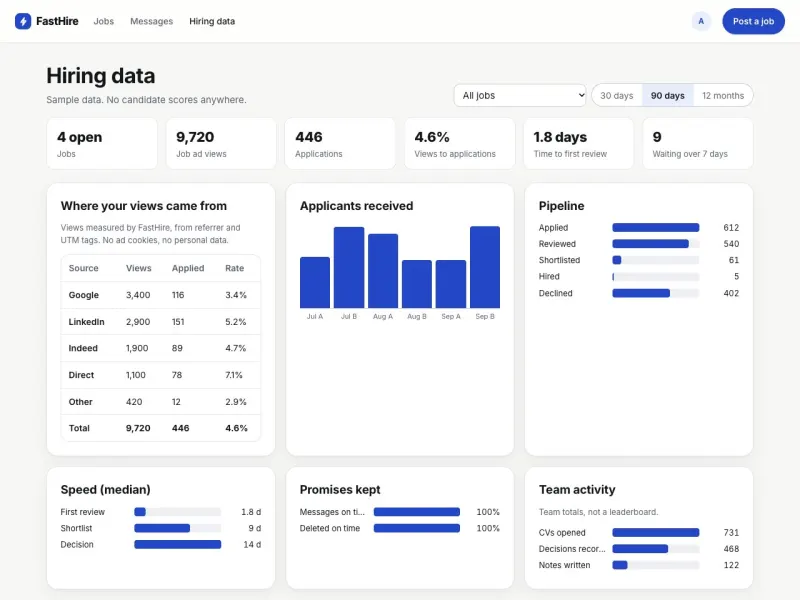Open the user avatar labeled A
This screenshot has height=600, width=800.
click(x=701, y=21)
